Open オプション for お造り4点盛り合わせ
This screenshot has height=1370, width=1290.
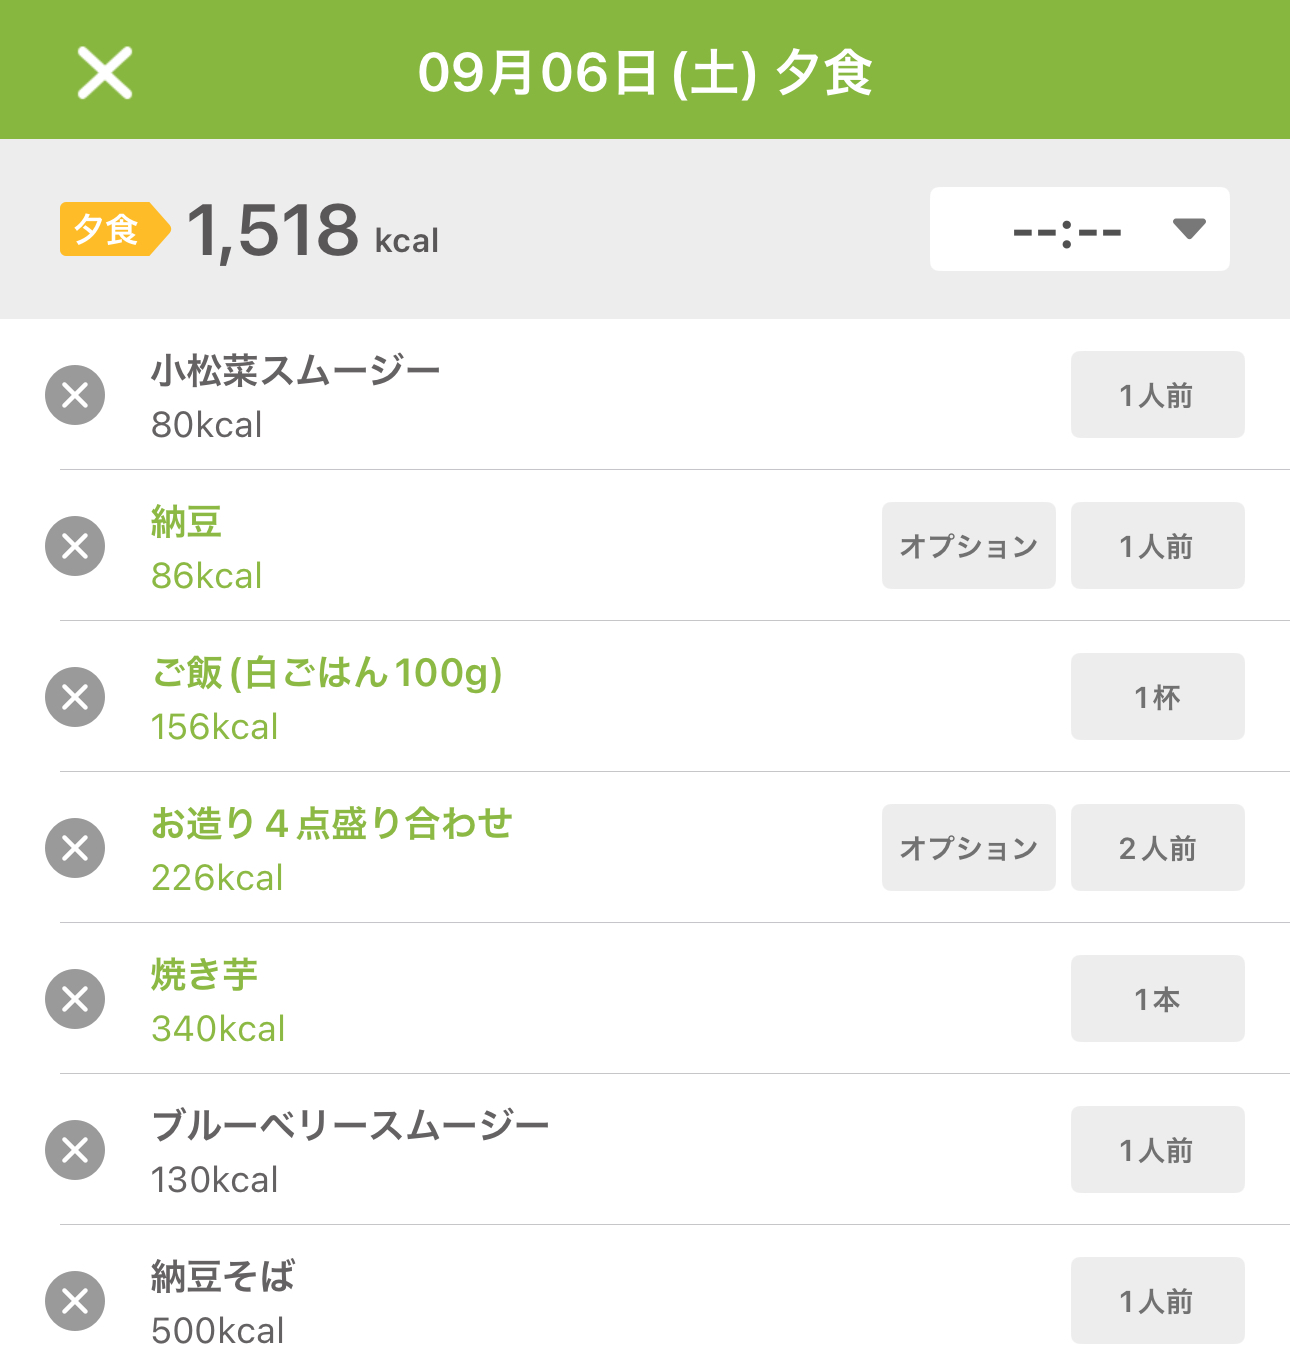pyautogui.click(x=969, y=848)
